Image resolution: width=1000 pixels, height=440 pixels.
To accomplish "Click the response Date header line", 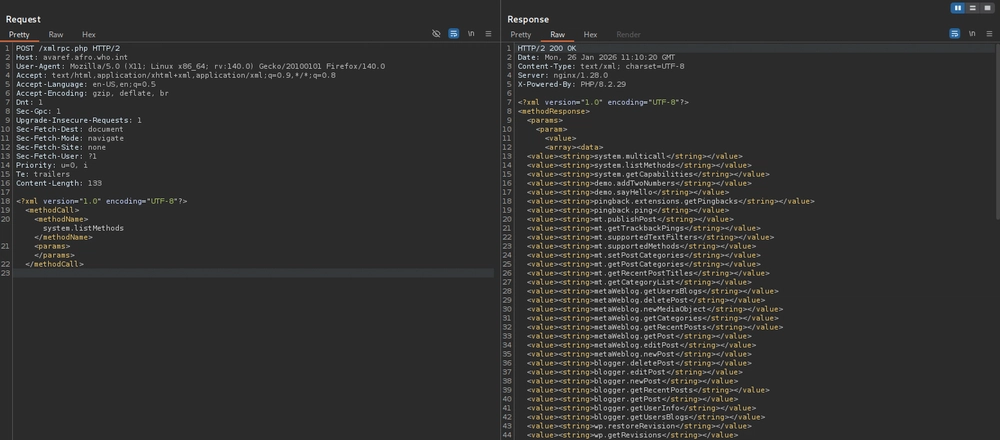I will click(x=596, y=57).
